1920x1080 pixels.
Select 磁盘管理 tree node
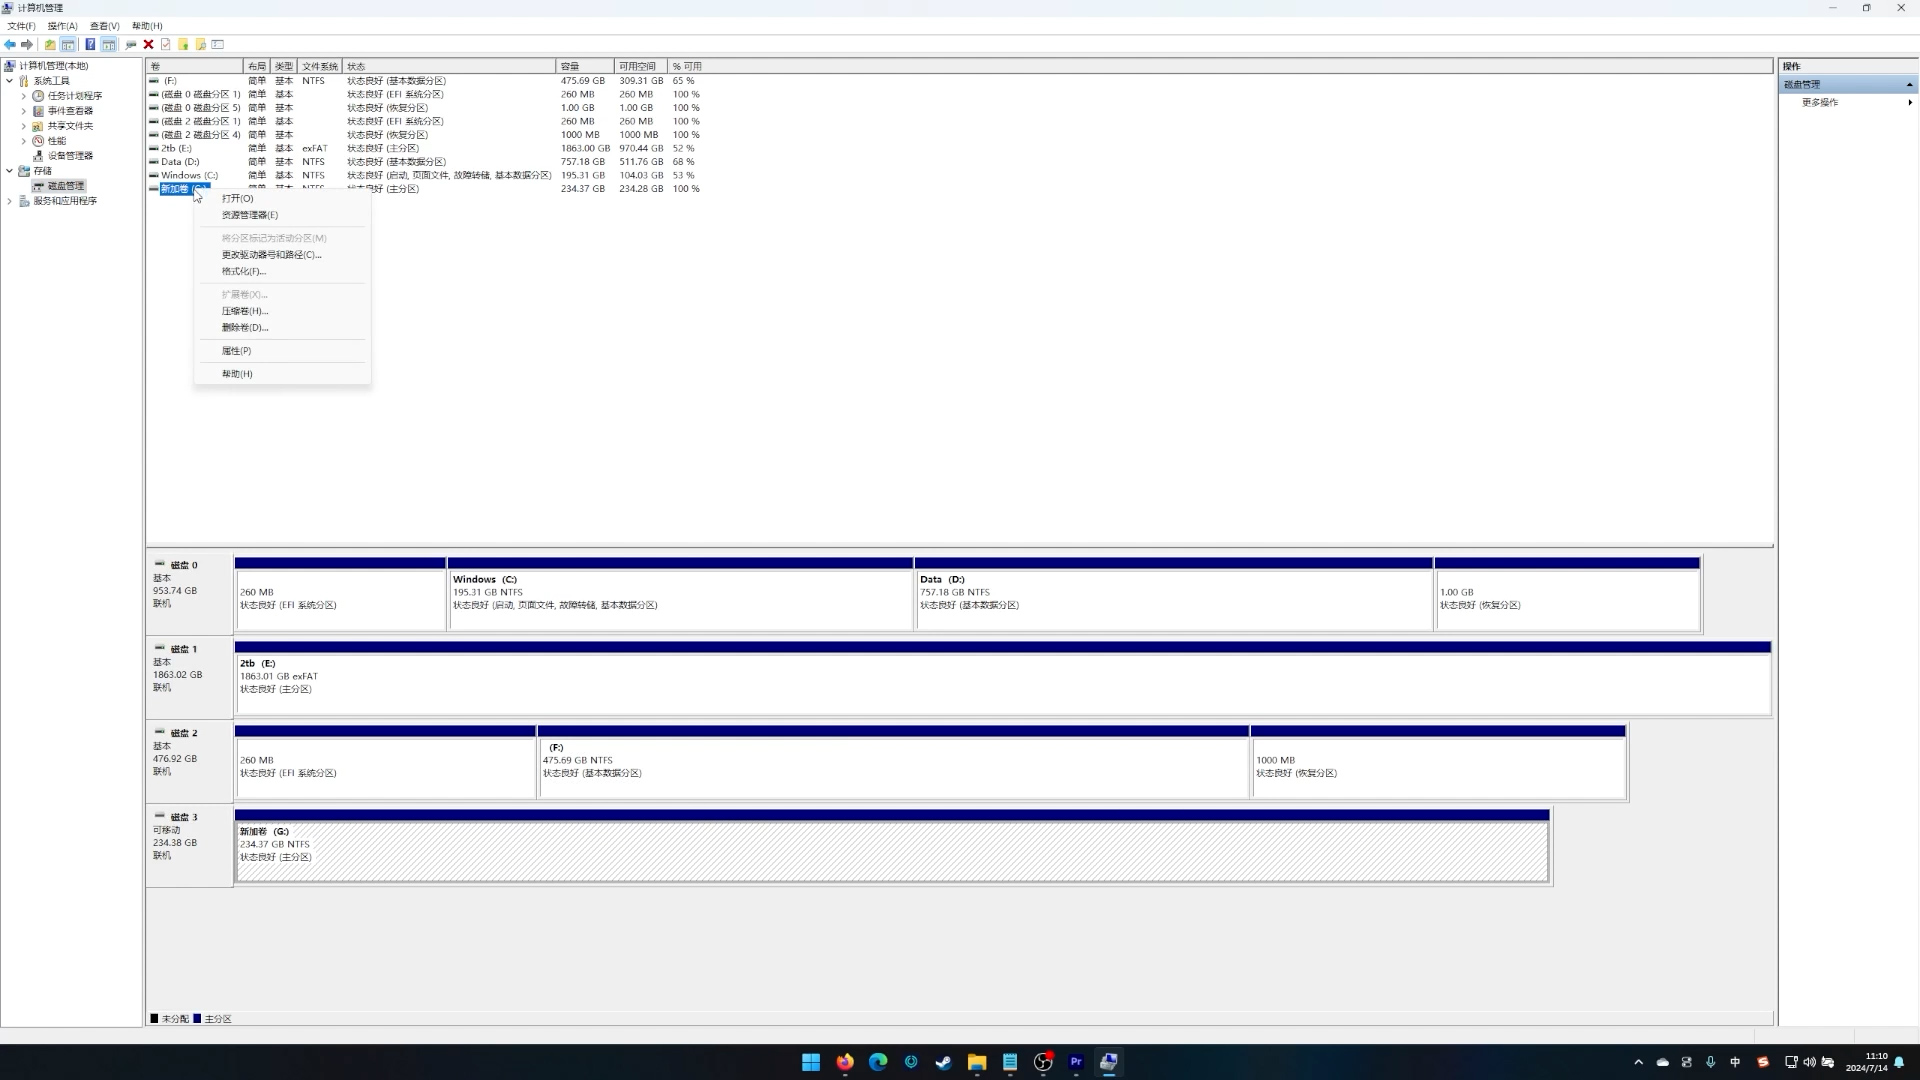point(66,186)
